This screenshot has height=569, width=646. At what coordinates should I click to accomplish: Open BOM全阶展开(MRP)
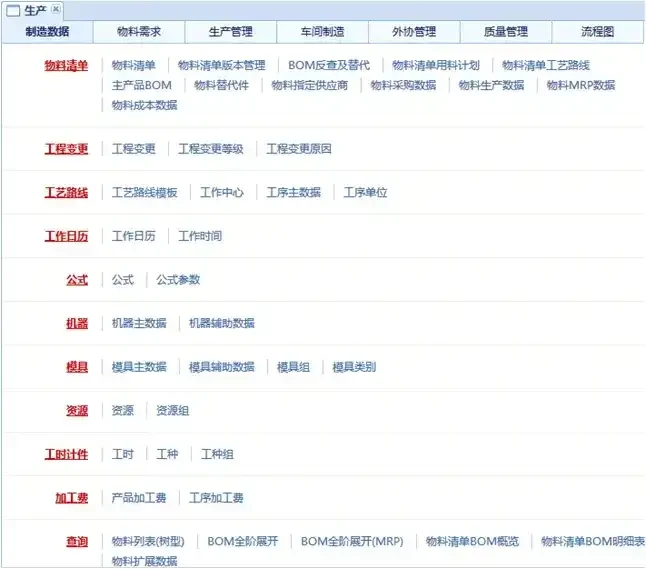pyautogui.click(x=352, y=541)
